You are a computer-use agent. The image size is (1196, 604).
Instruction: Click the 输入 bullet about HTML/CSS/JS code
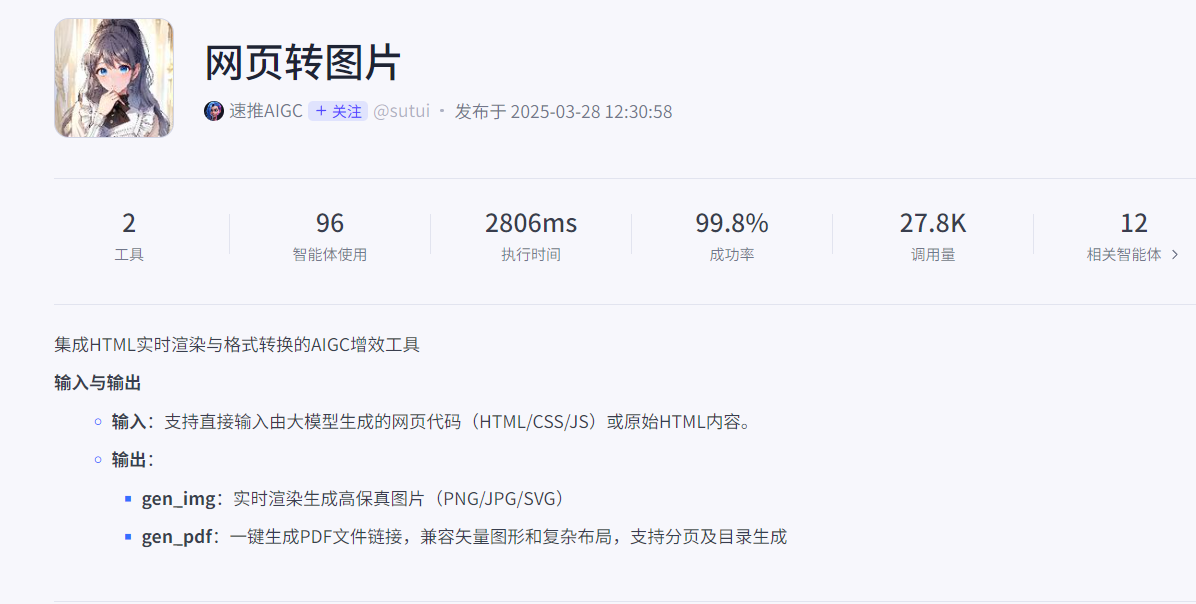[x=432, y=421]
